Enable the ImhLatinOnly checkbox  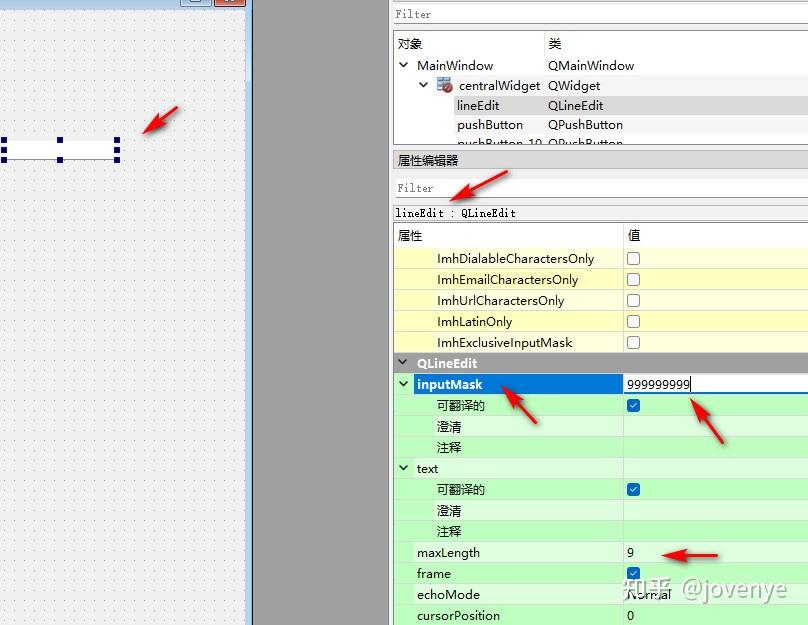click(x=636, y=321)
